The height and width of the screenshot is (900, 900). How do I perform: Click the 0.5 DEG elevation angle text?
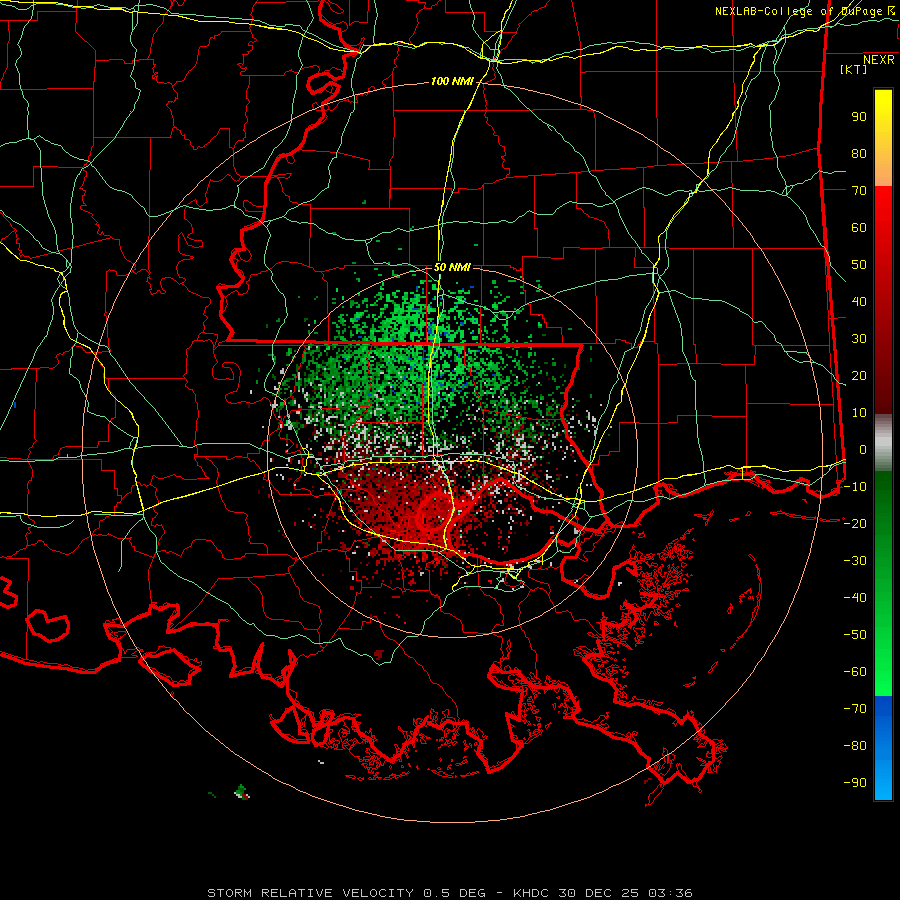click(455, 893)
